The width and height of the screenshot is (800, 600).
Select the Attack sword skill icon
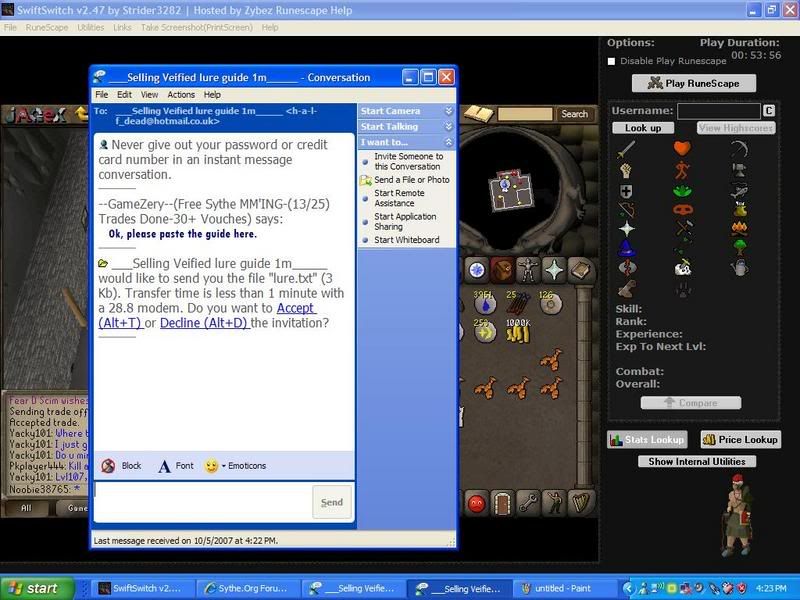pos(626,149)
